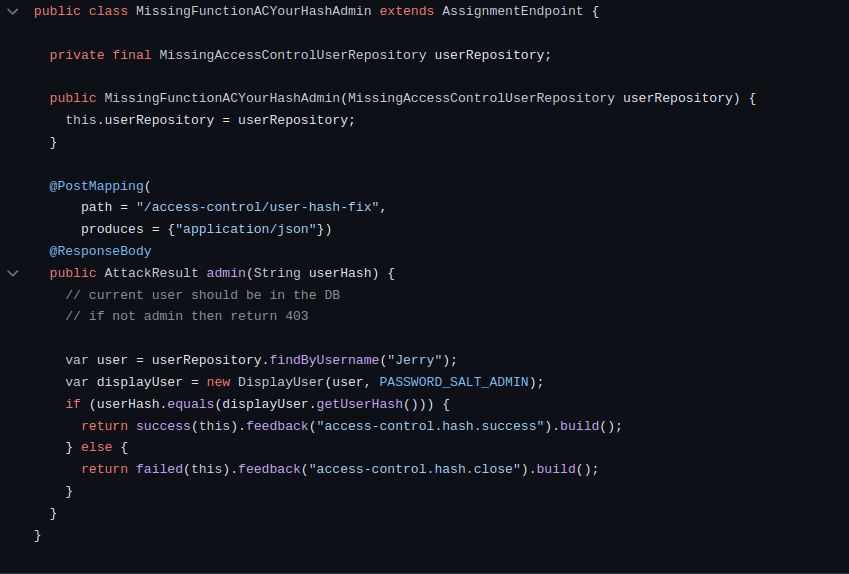Click the getUserHash method call

pos(360,405)
